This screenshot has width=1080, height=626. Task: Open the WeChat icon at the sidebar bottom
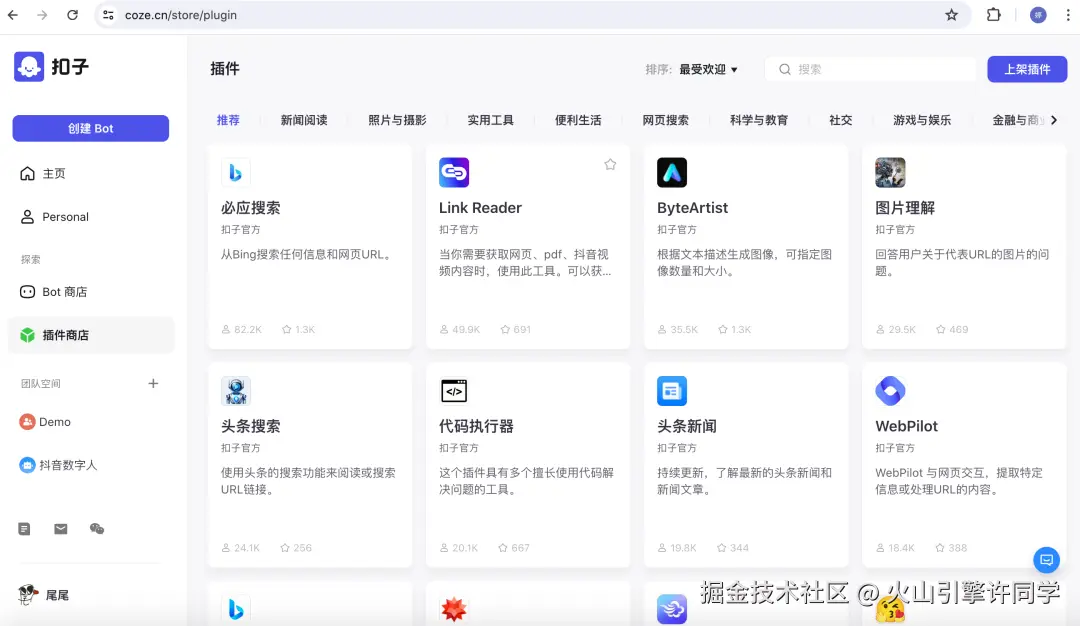(x=97, y=529)
